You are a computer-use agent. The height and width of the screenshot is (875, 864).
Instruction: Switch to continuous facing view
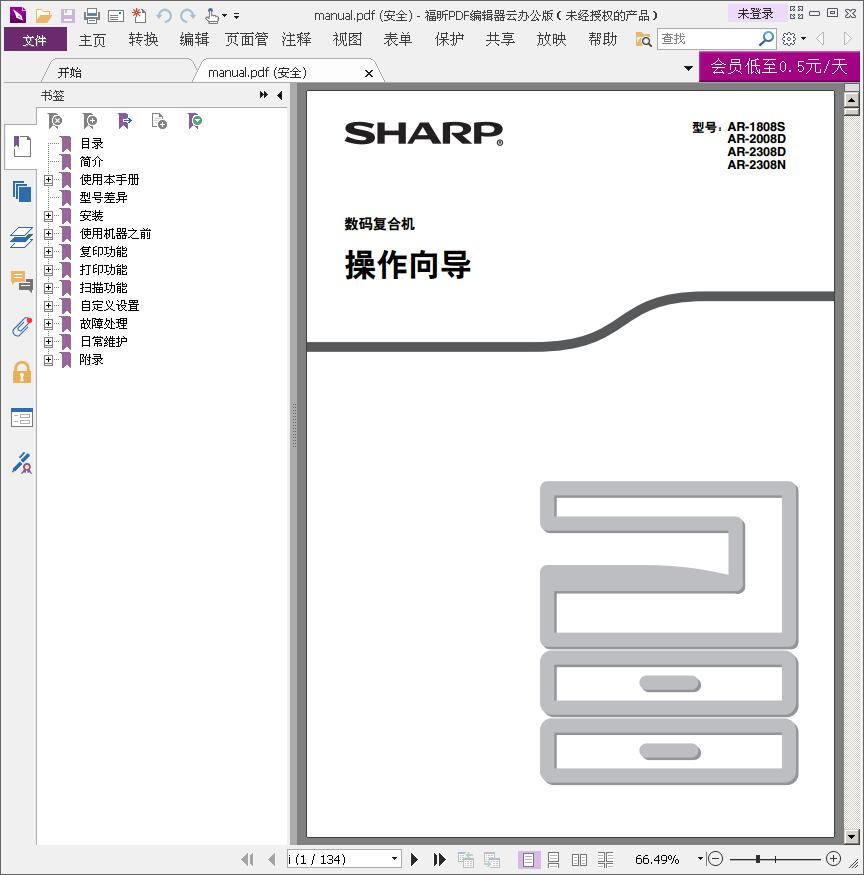pyautogui.click(x=605, y=859)
